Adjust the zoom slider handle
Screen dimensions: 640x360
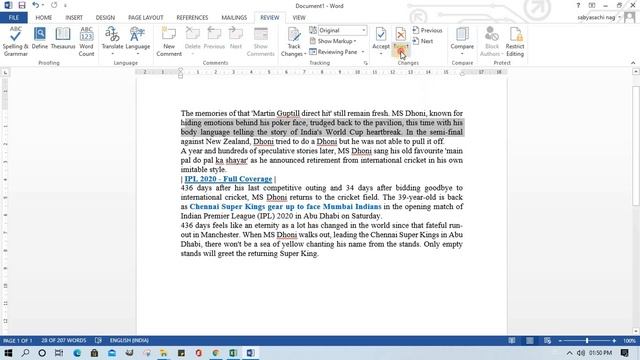(587, 340)
